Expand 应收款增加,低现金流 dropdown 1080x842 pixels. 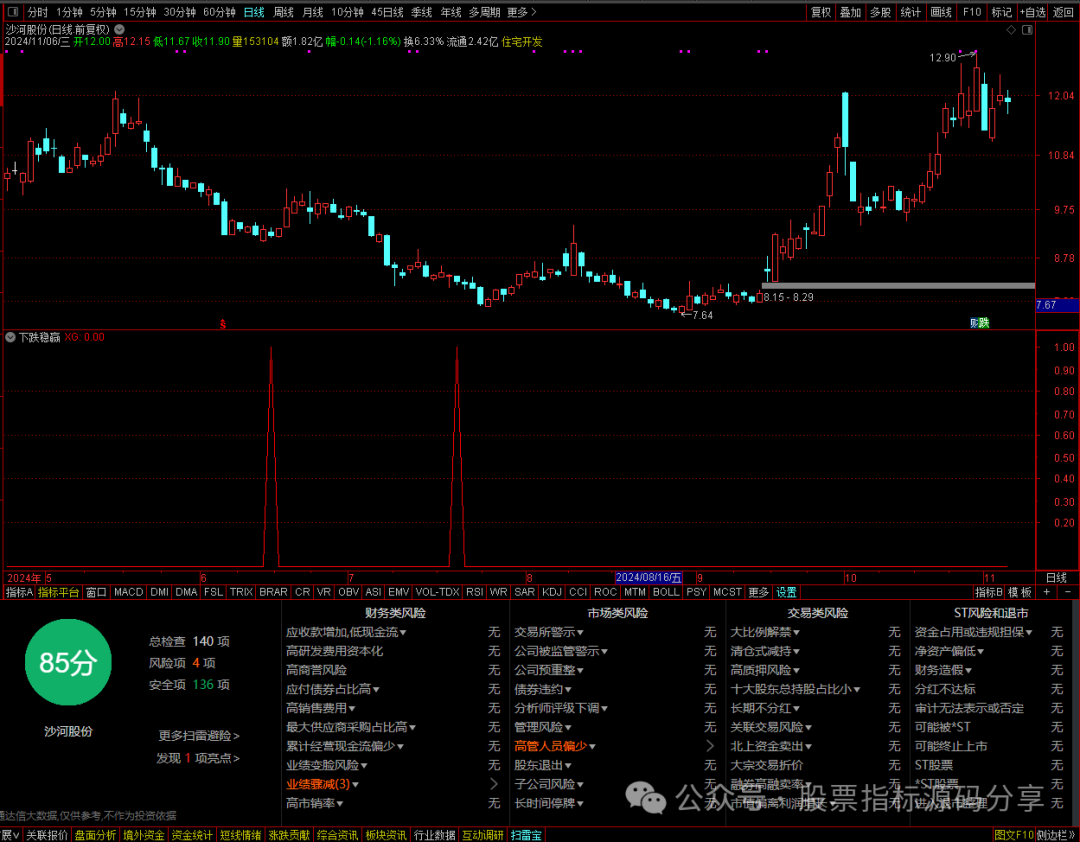(346, 632)
